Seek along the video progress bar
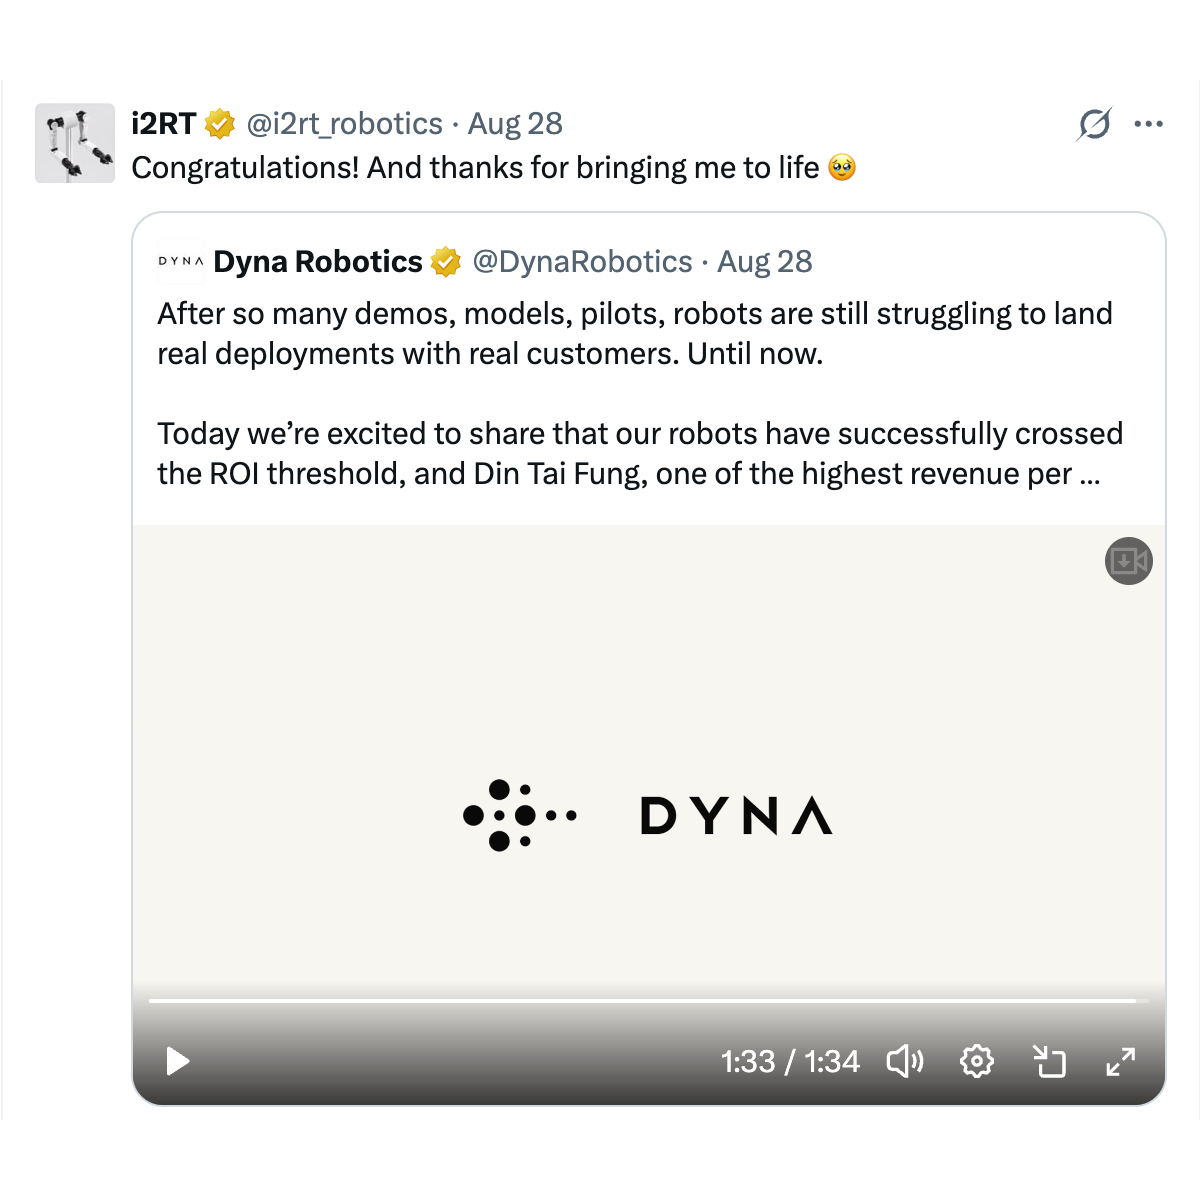Viewport: 1200px width, 1200px height. (x=642, y=1000)
